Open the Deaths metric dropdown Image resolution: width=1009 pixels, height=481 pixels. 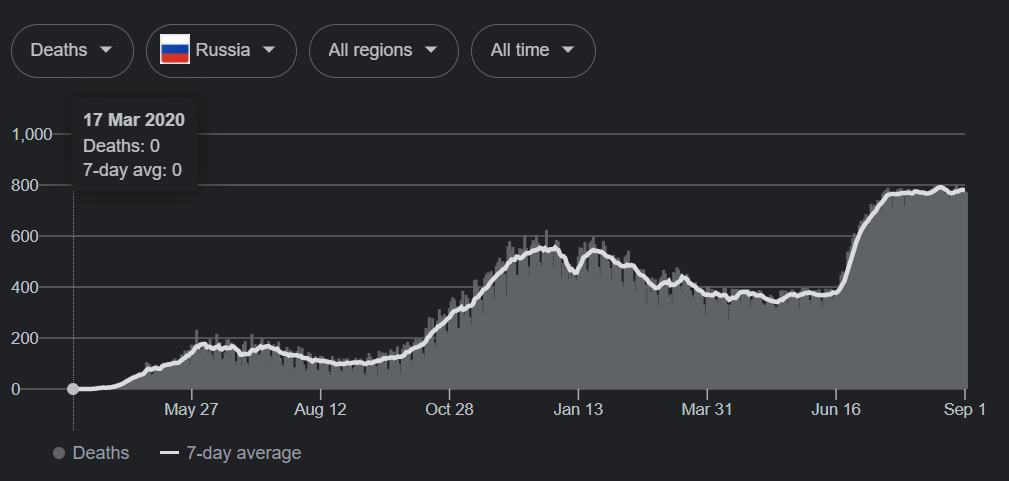tap(72, 50)
